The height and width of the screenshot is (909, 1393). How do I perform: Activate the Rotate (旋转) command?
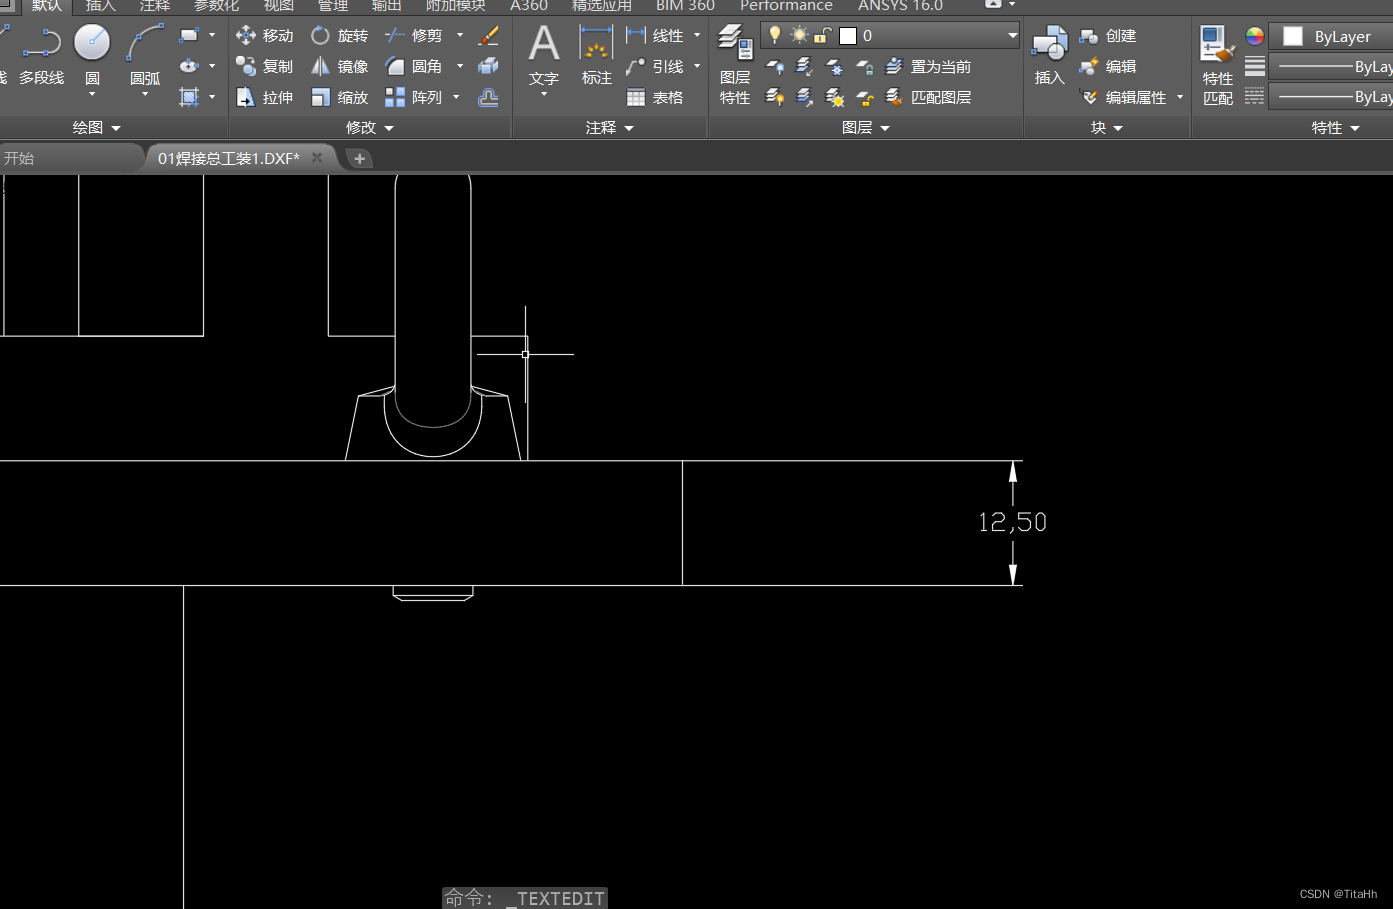click(x=339, y=36)
